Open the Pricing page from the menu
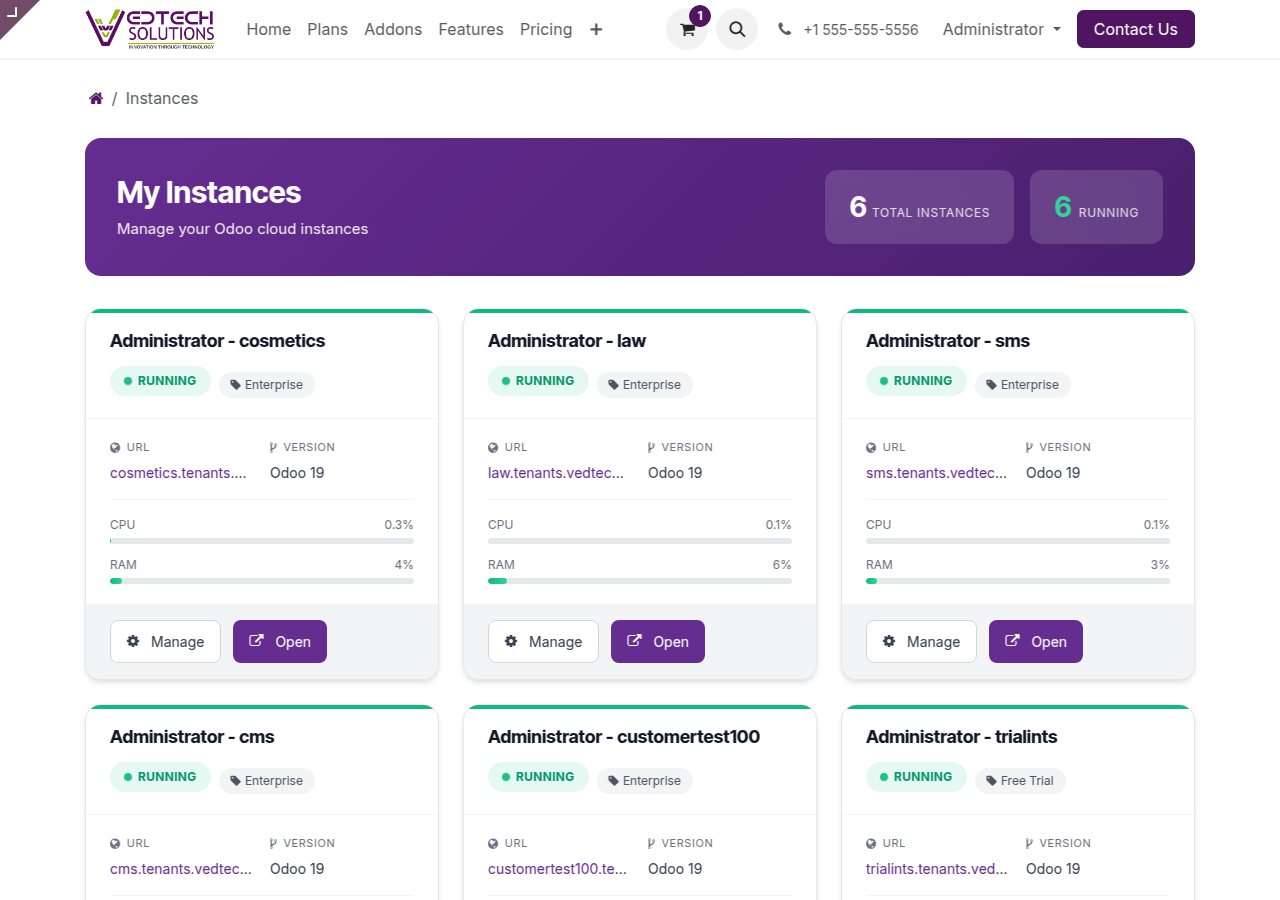 click(546, 29)
